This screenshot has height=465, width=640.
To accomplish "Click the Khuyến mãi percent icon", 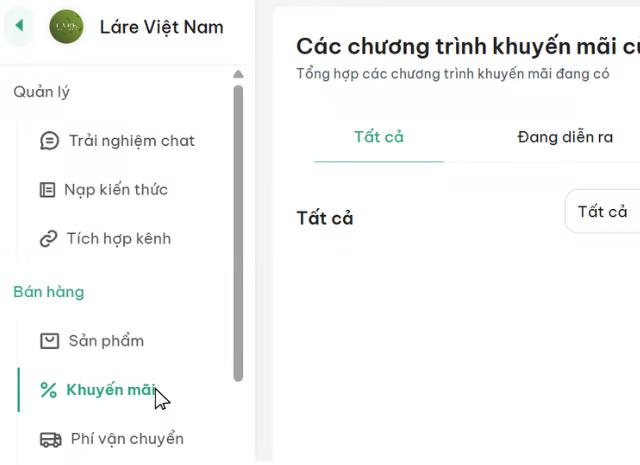I will [48, 390].
